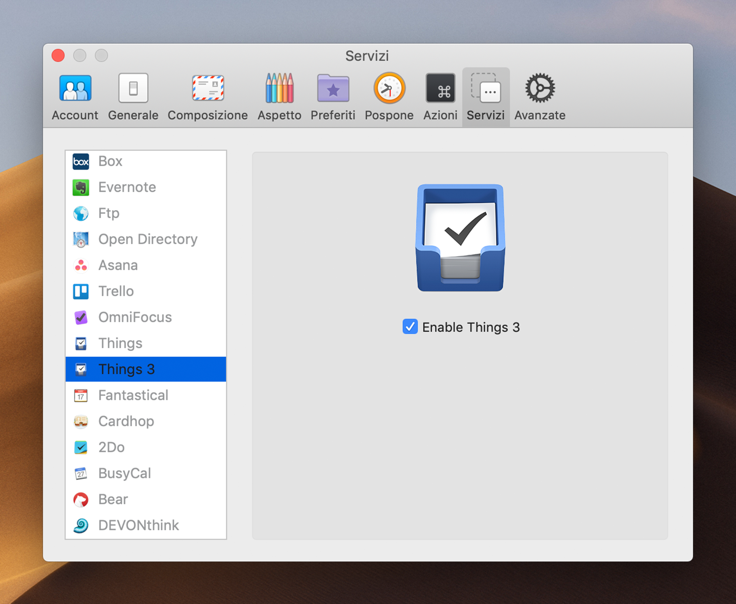Click the DEVONthink shell icon
Viewport: 736px width, 604px height.
tap(81, 526)
